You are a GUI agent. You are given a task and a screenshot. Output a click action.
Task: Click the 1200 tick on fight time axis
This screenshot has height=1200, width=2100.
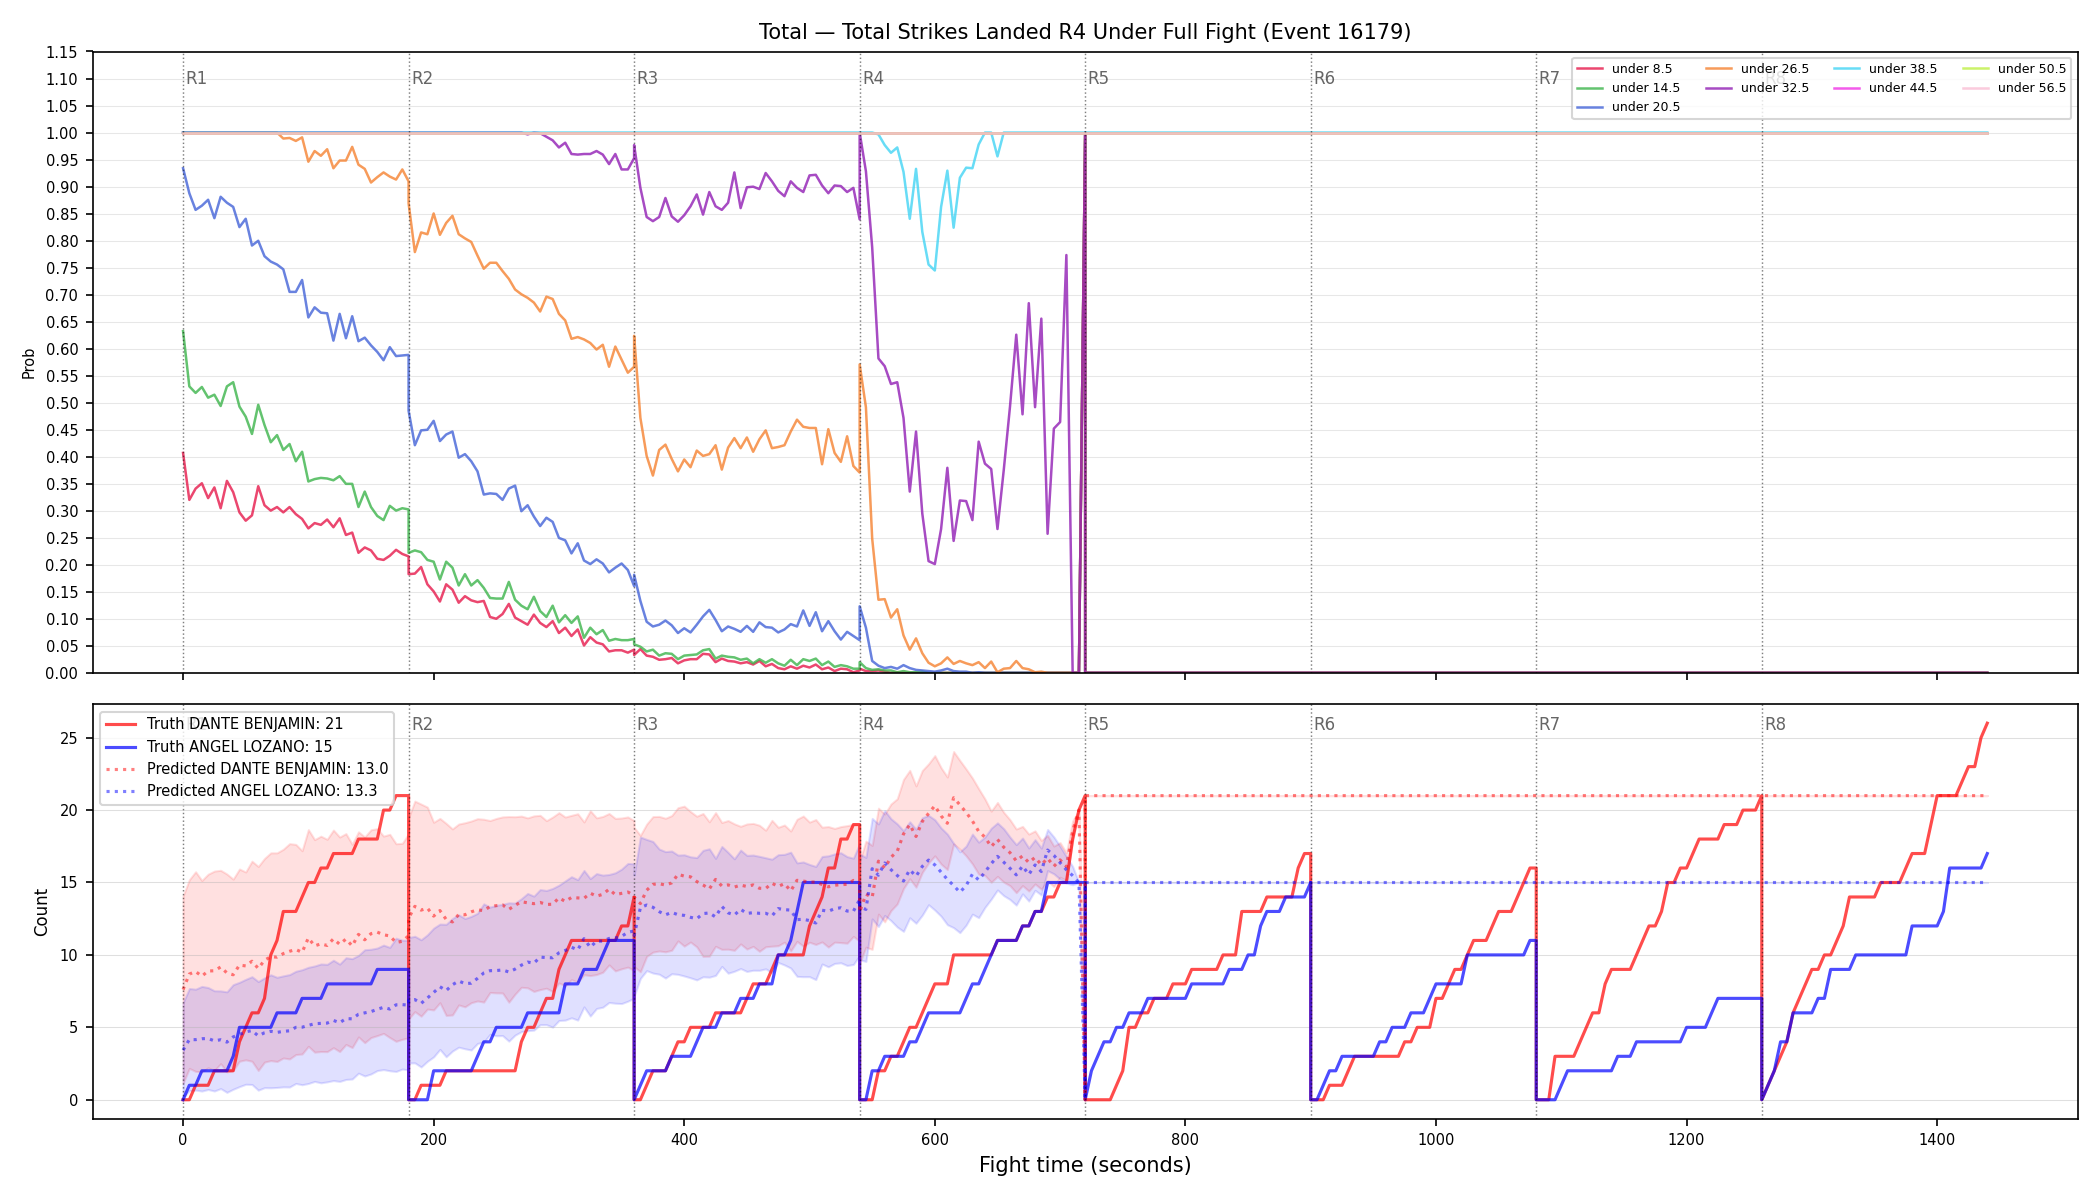click(1687, 1138)
